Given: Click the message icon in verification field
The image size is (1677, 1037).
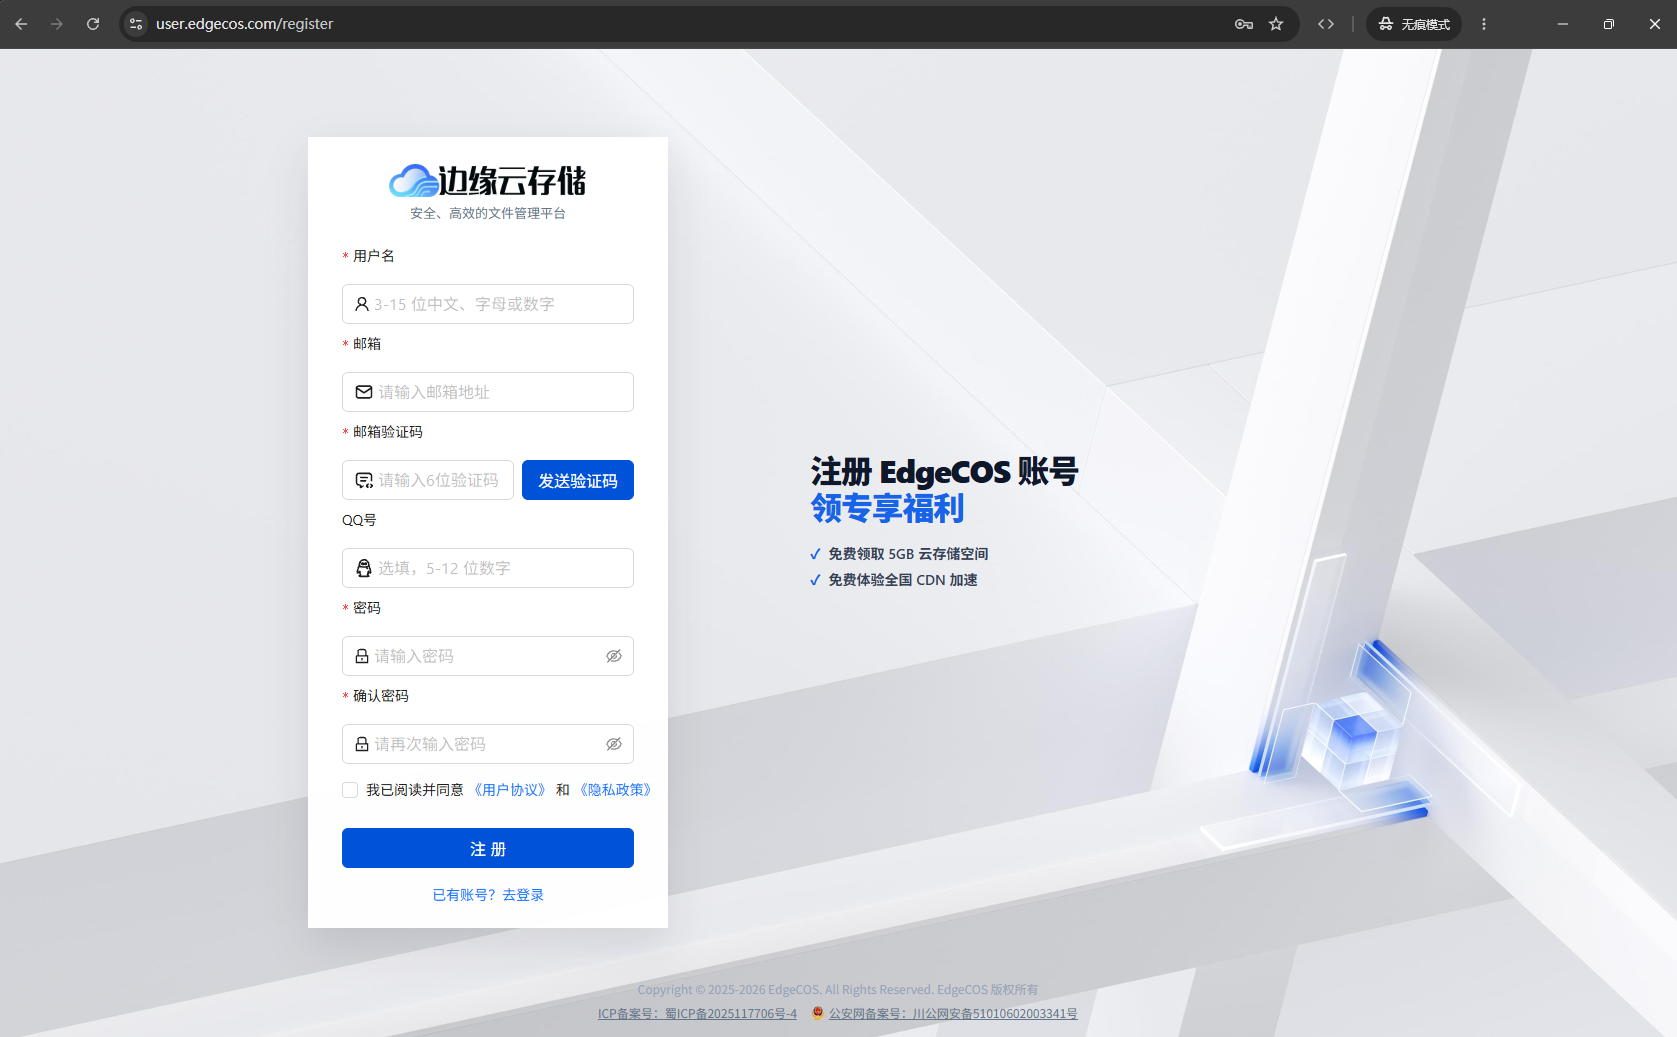Looking at the screenshot, I should 364,480.
